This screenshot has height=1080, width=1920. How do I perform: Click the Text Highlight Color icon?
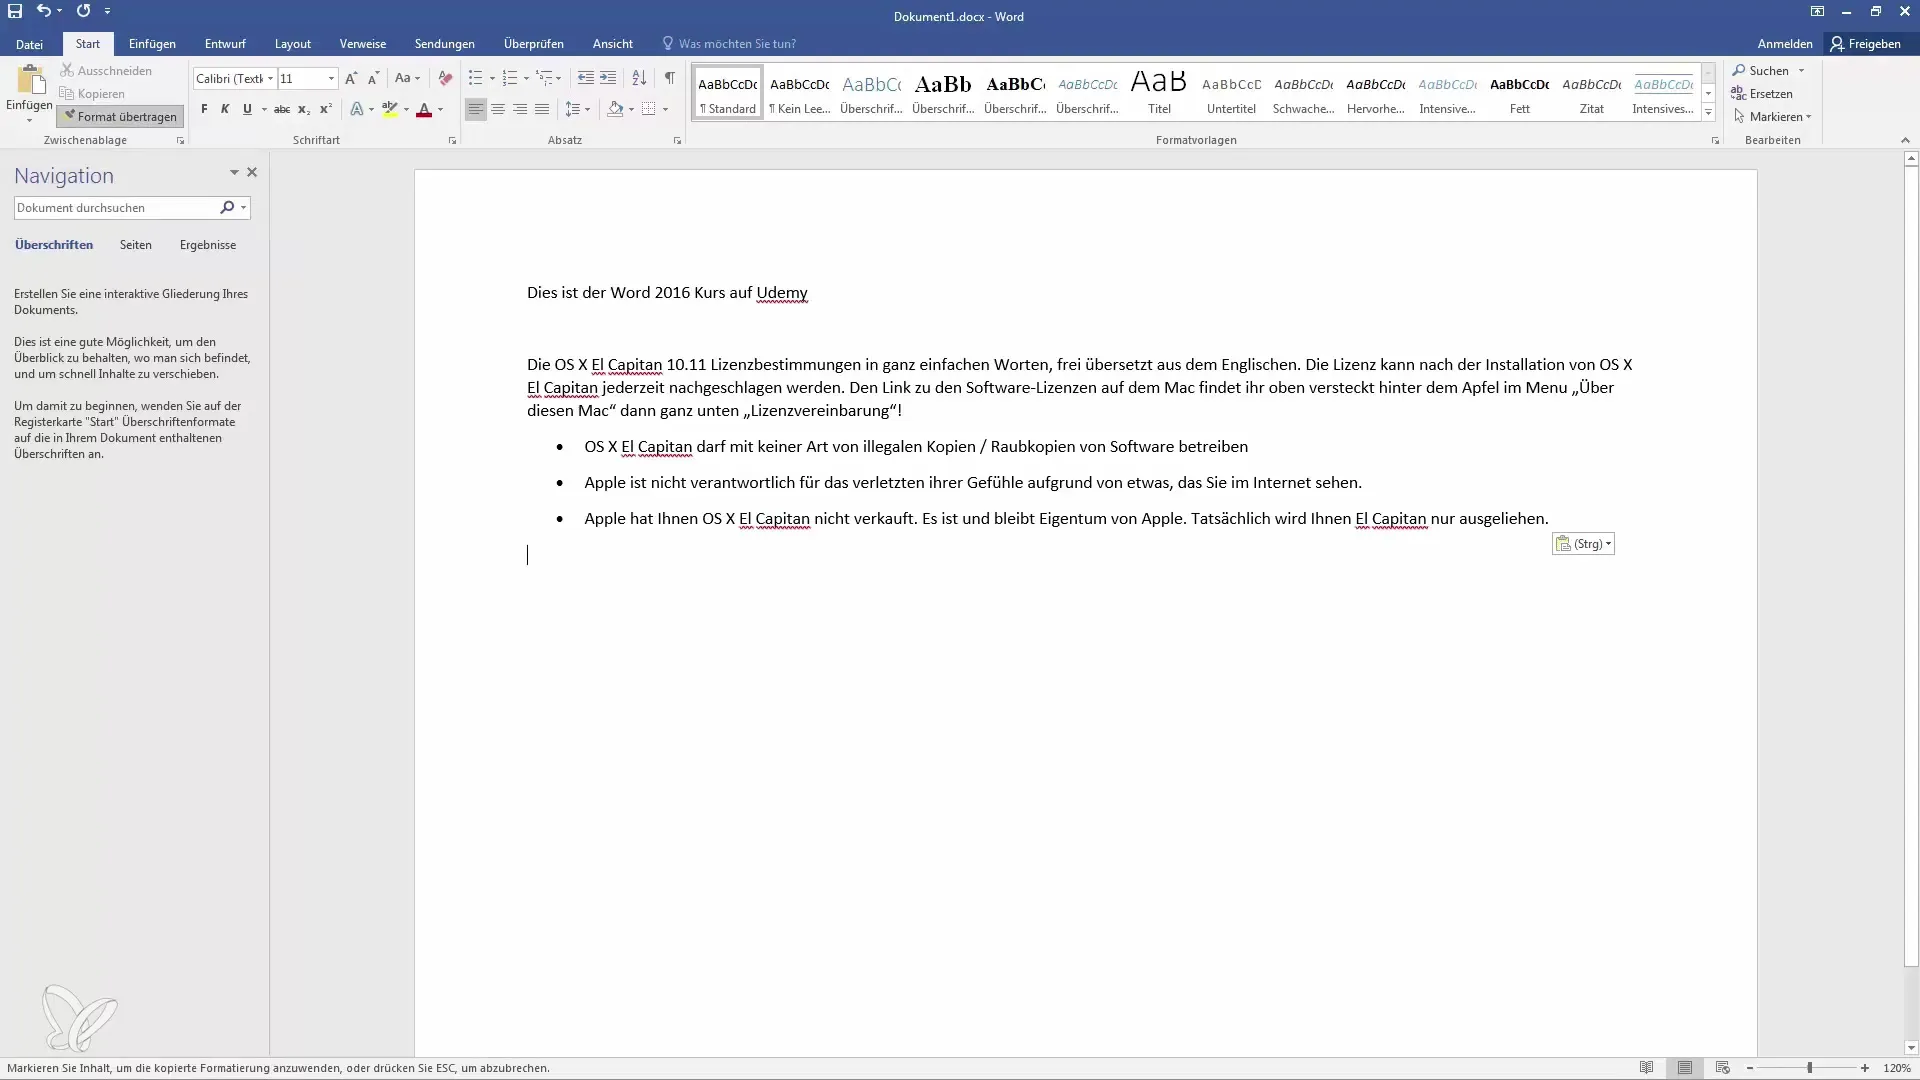[390, 108]
